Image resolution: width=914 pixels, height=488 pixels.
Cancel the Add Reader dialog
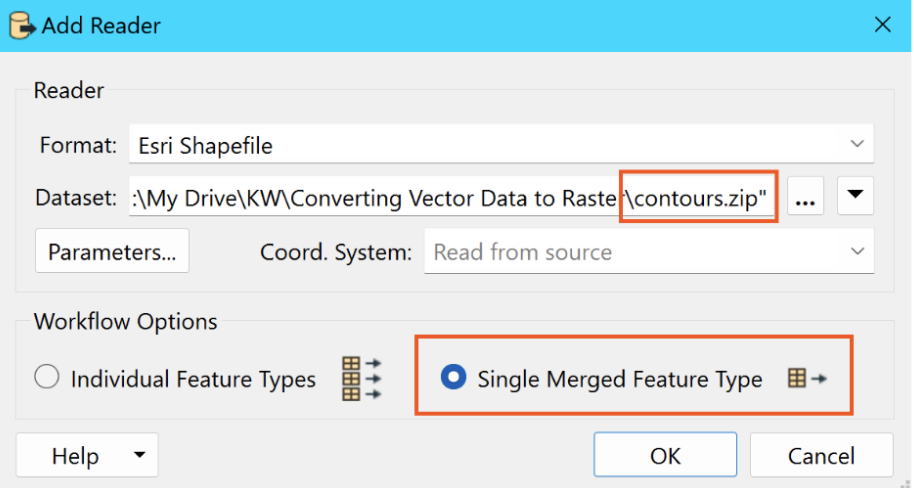[821, 455]
